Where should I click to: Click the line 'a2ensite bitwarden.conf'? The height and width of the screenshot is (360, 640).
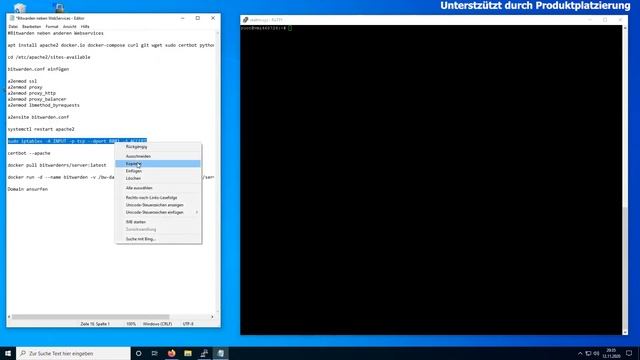pos(38,117)
